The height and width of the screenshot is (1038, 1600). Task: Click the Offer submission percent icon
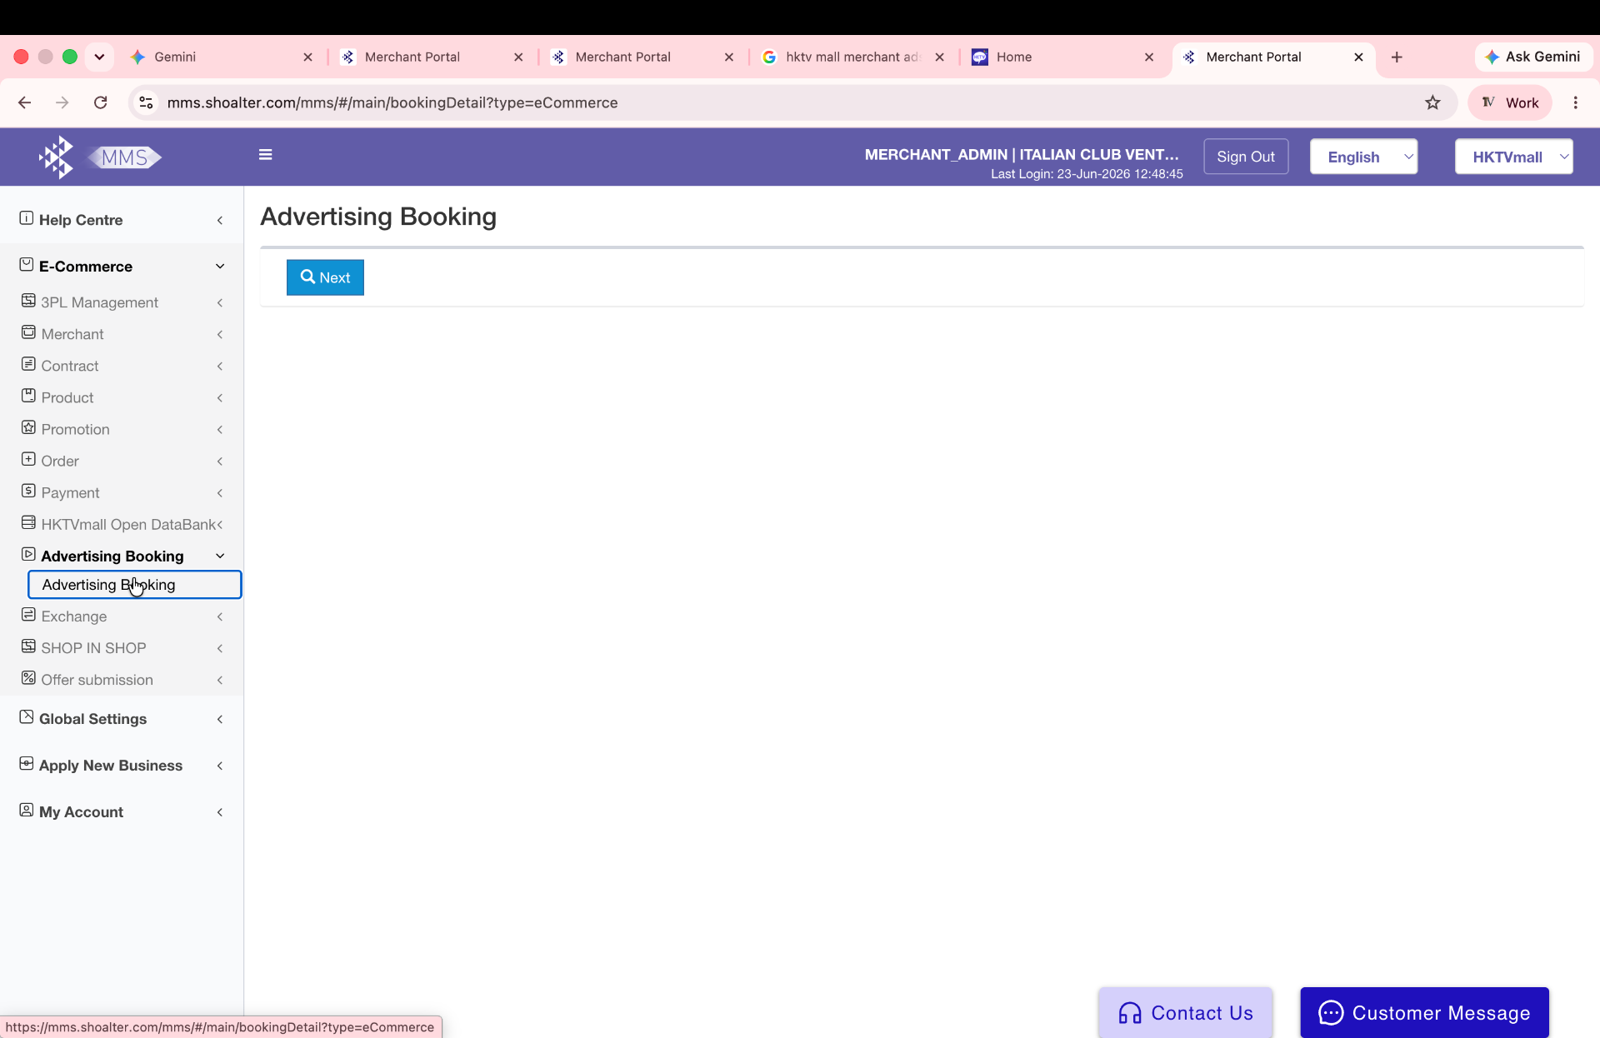pyautogui.click(x=28, y=678)
